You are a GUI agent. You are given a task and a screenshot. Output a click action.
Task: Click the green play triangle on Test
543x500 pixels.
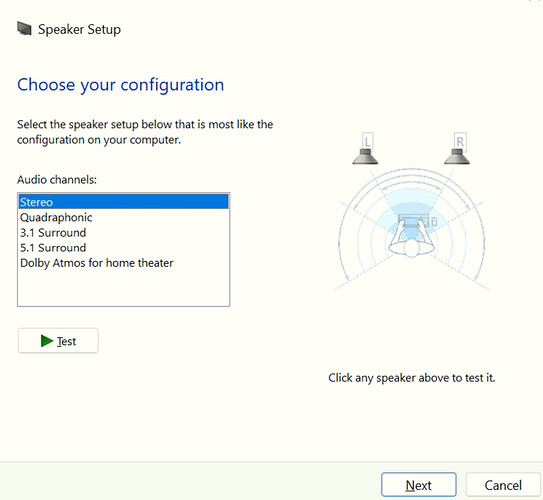tap(47, 341)
